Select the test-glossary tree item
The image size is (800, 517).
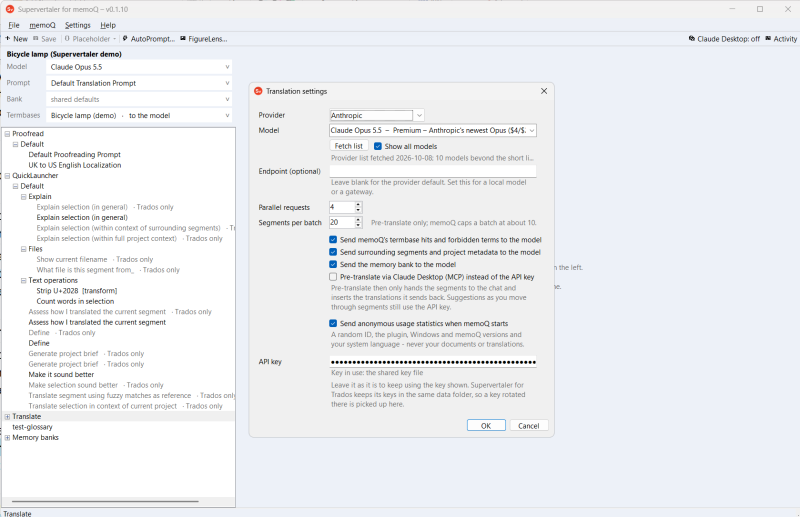point(32,427)
